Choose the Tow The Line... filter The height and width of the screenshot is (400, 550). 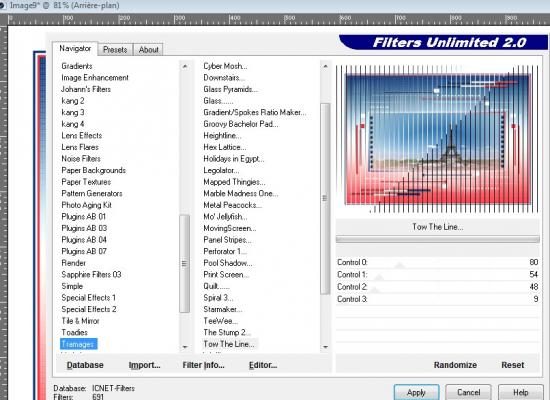pyautogui.click(x=229, y=344)
